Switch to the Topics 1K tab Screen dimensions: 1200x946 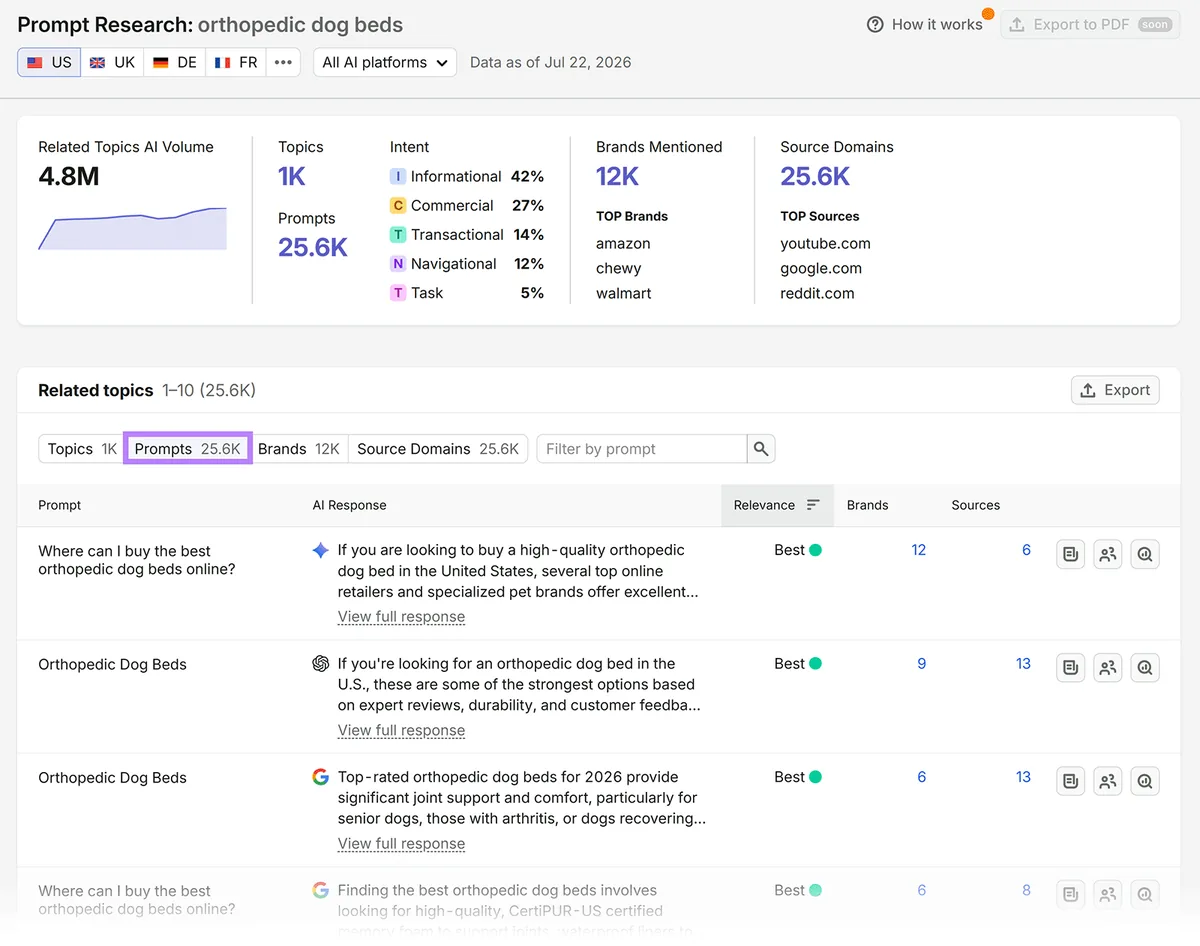coord(82,449)
